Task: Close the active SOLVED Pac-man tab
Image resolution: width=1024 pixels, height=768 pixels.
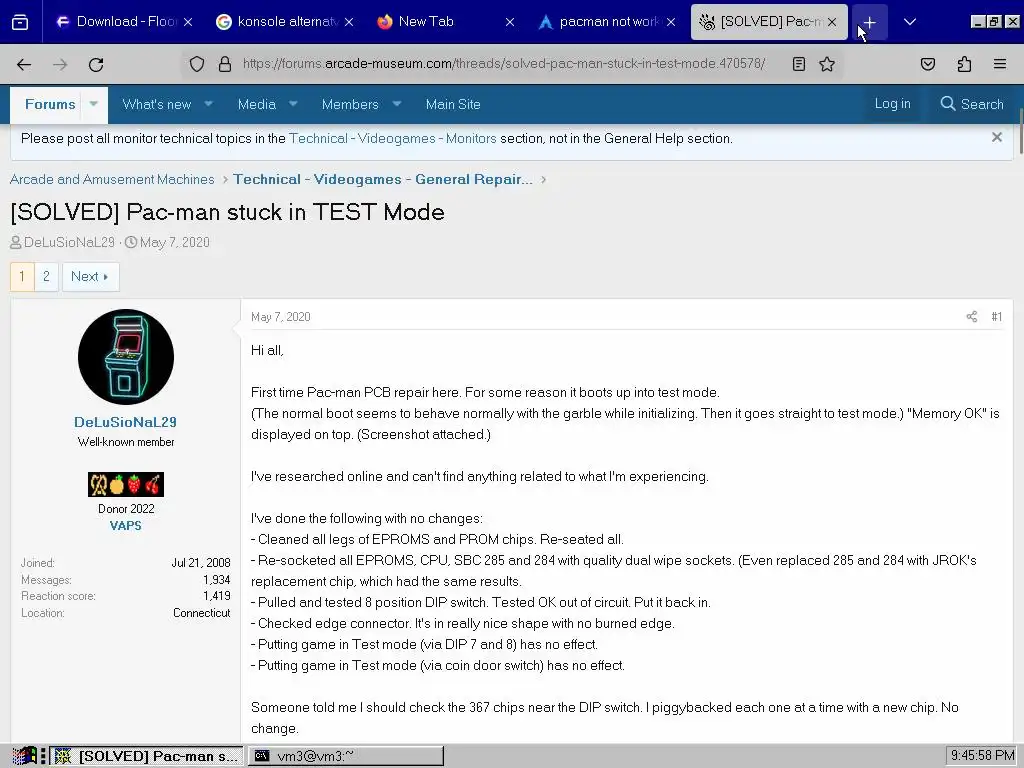Action: point(832,22)
